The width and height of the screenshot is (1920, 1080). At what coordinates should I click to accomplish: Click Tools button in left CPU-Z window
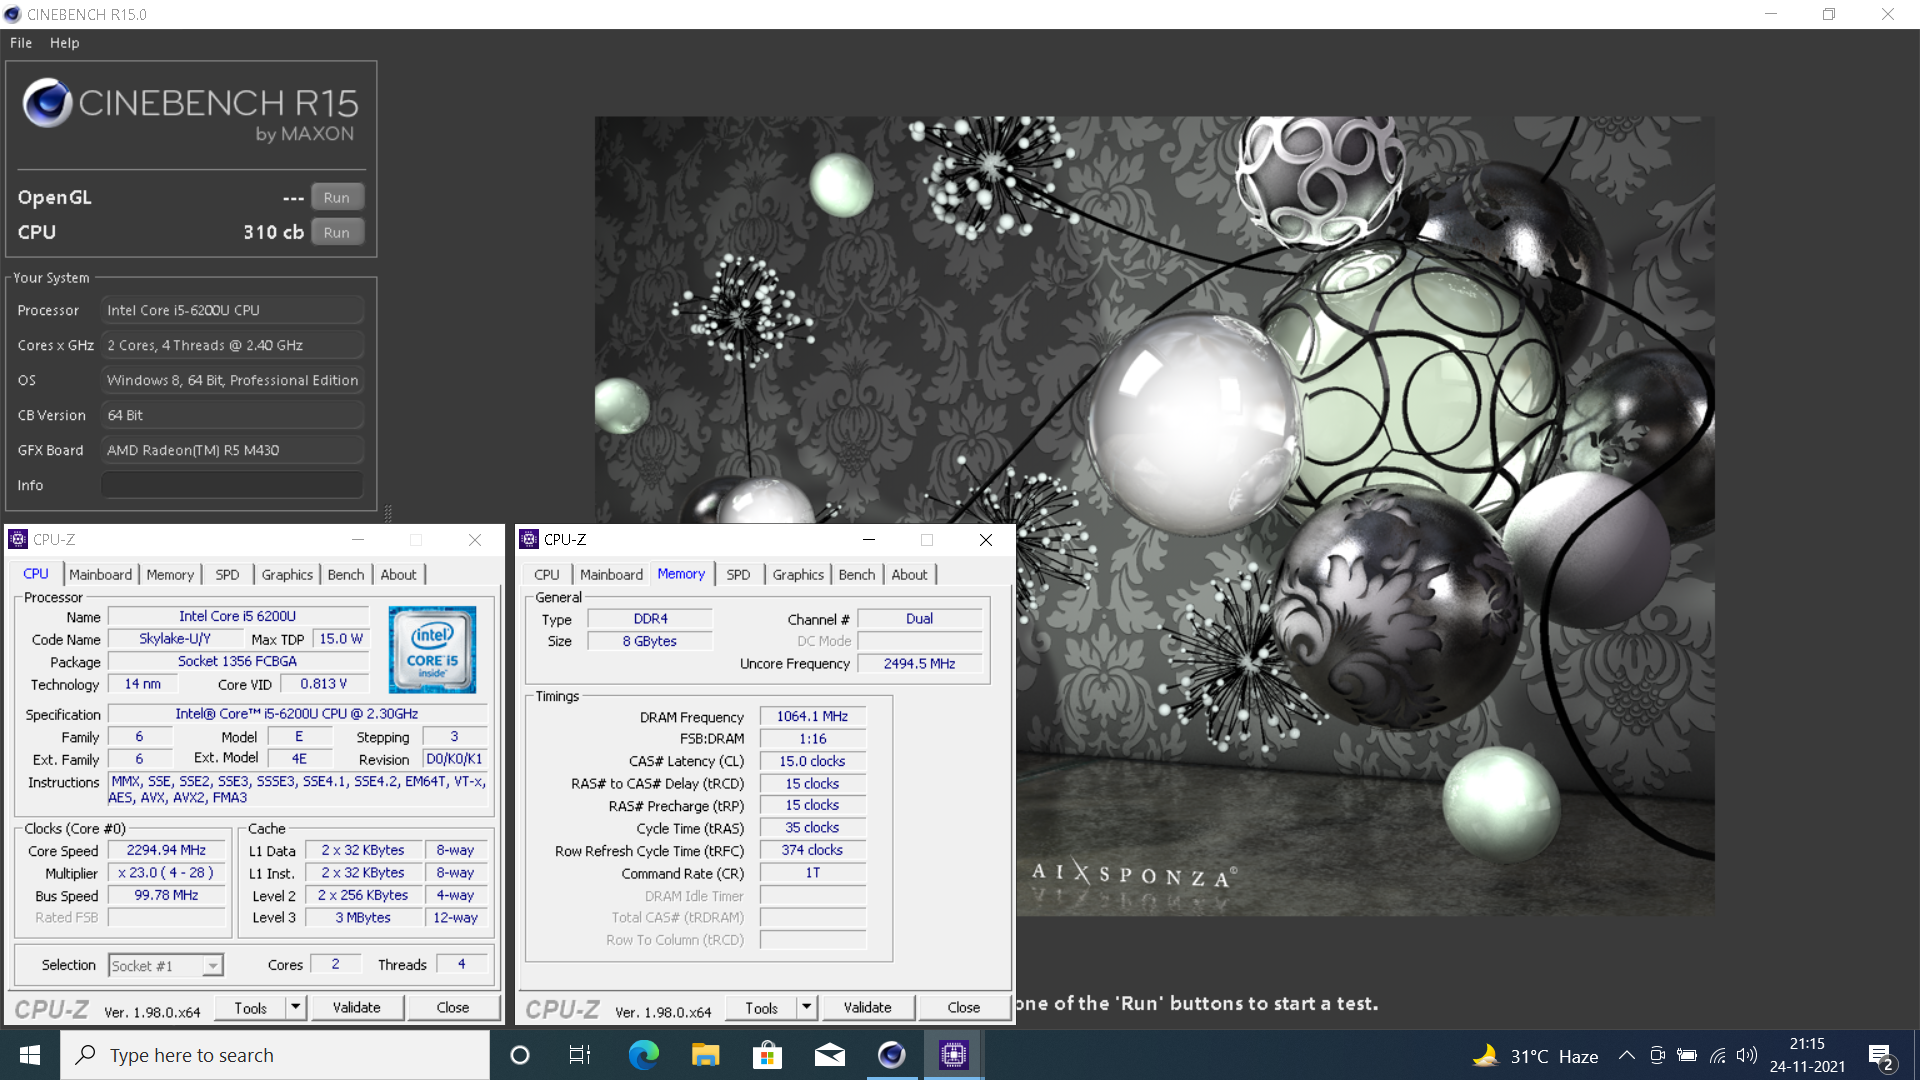click(x=250, y=1008)
